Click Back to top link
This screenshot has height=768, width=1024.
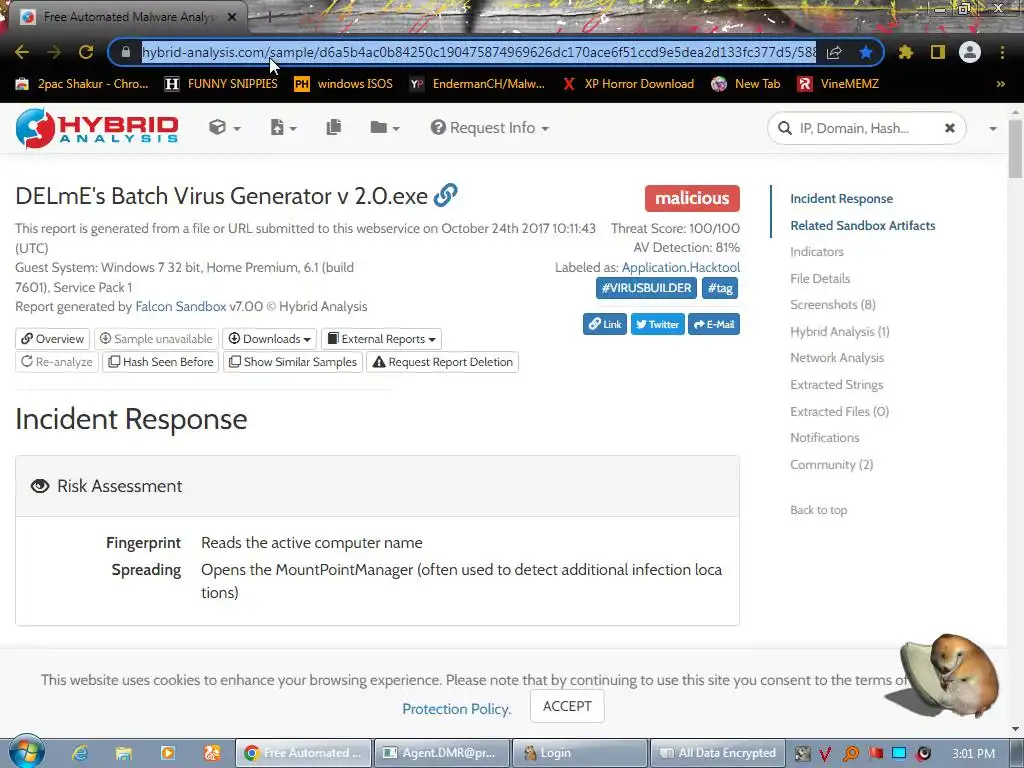pos(818,511)
